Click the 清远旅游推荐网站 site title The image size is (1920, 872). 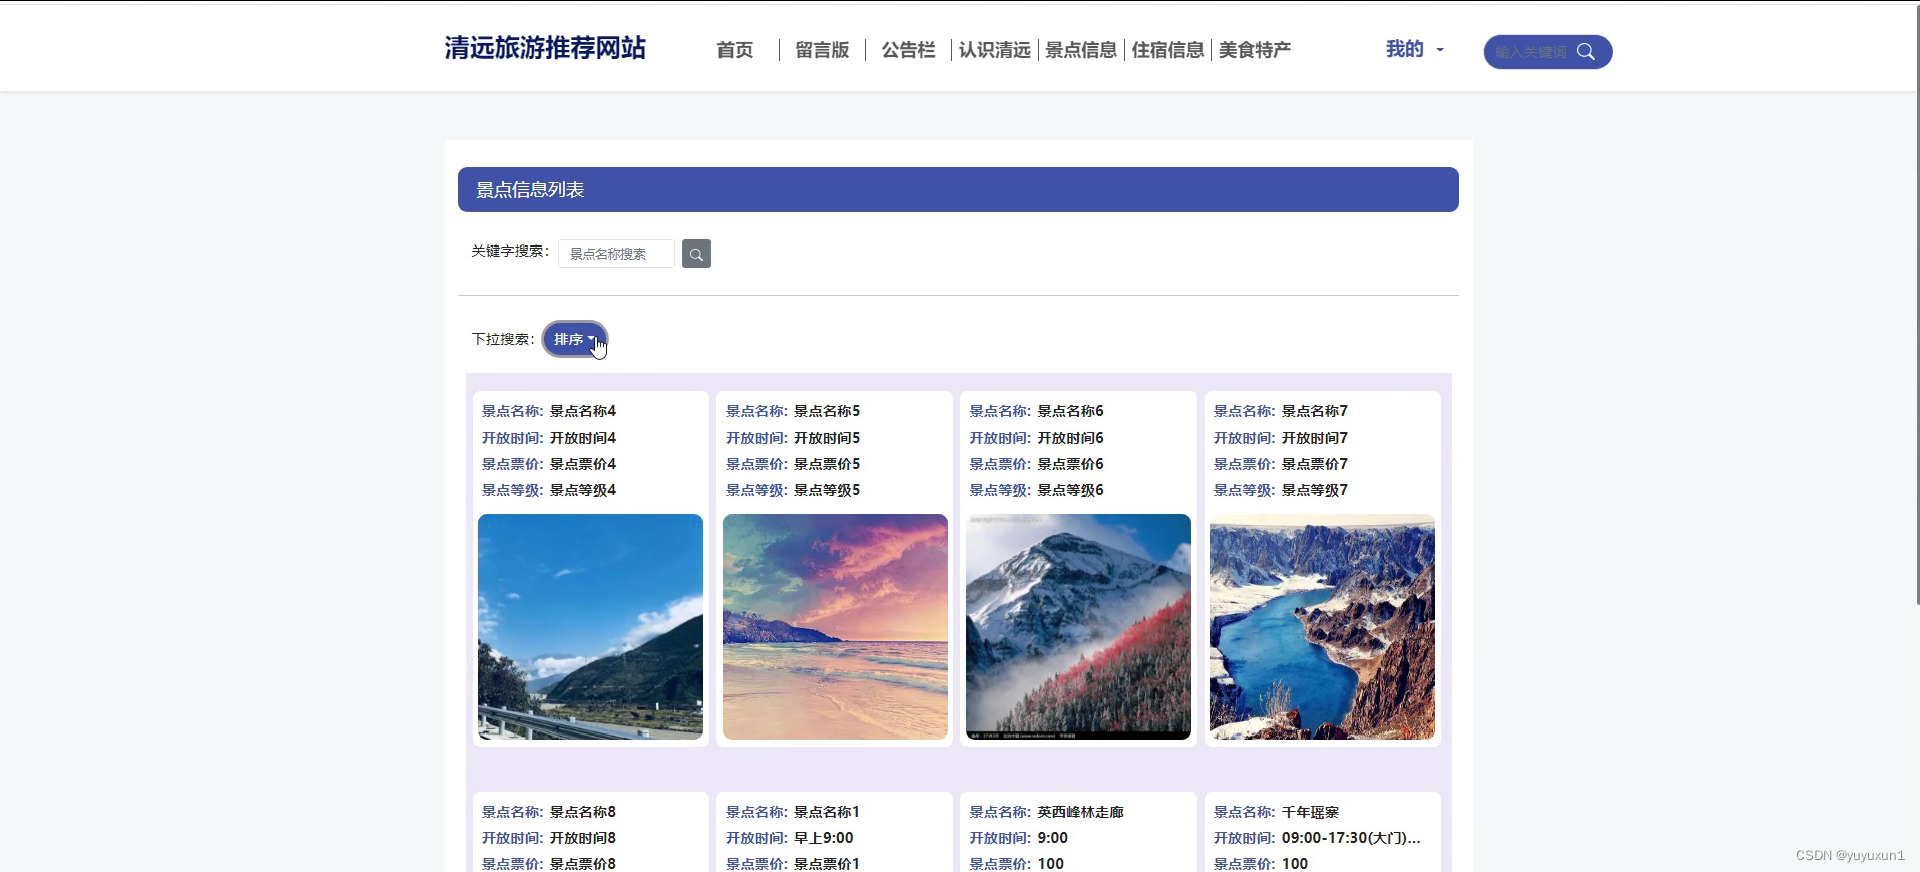(545, 48)
